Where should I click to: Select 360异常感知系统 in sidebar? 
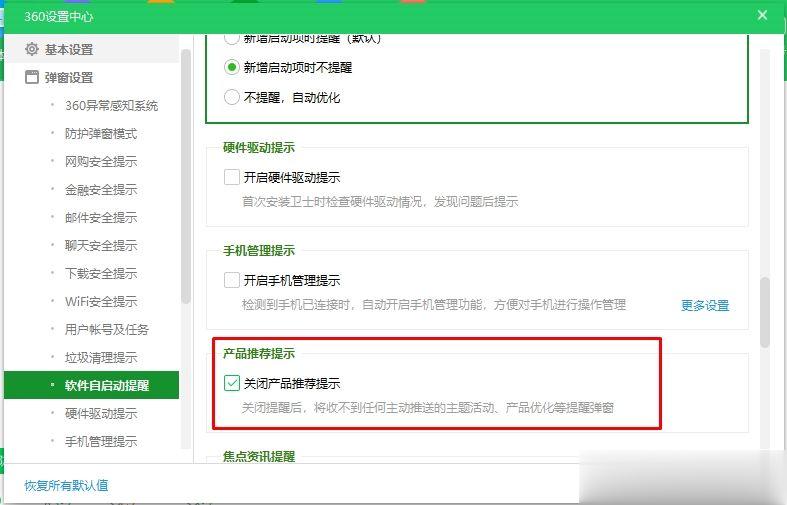coord(111,105)
